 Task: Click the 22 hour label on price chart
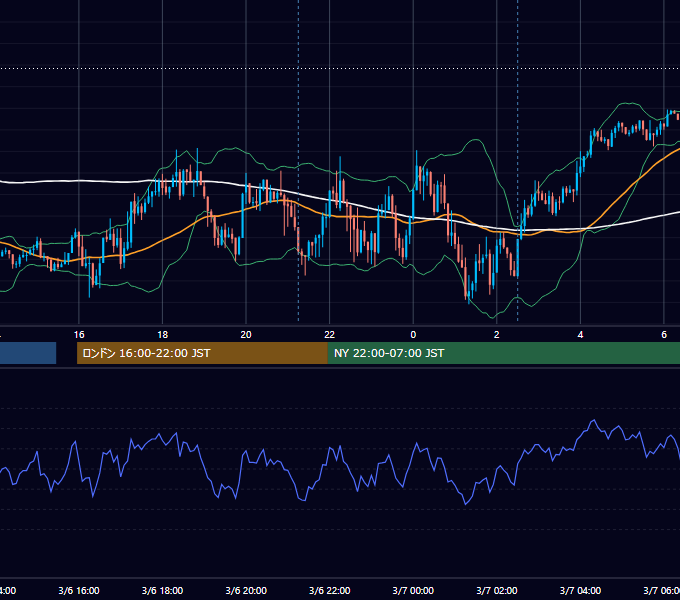330,335
